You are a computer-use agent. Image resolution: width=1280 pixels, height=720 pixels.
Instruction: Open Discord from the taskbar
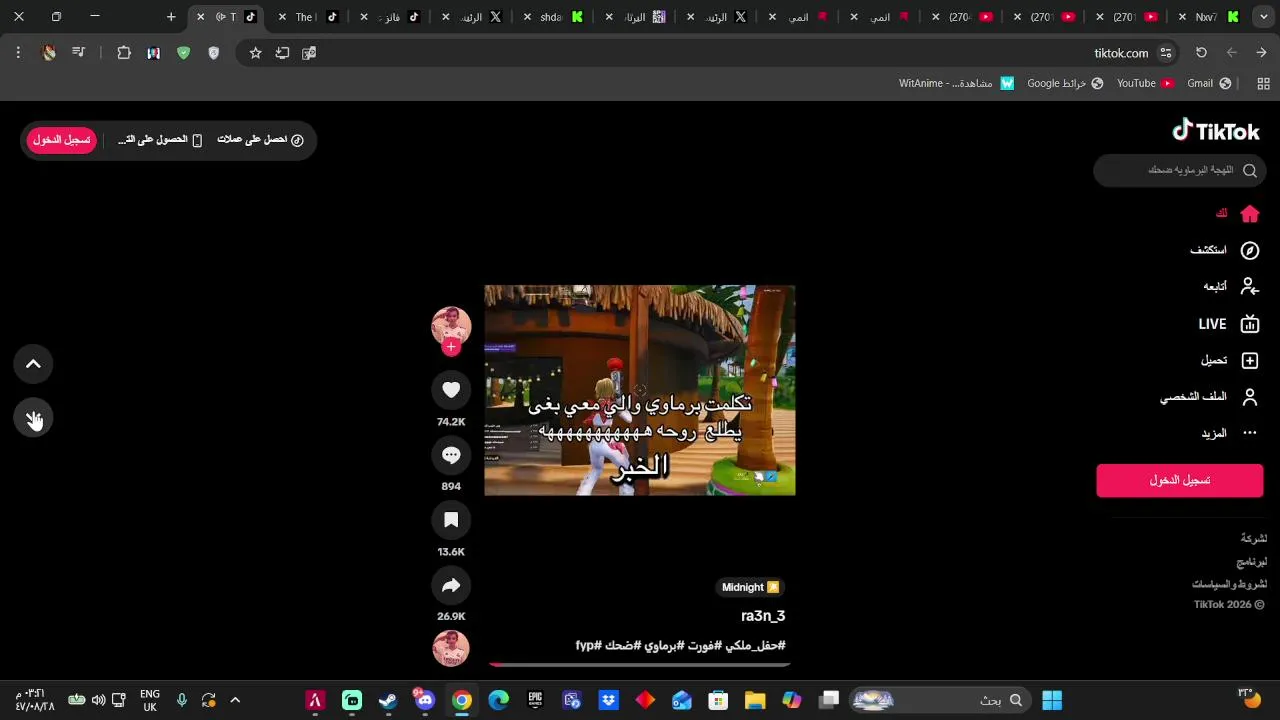tap(425, 700)
